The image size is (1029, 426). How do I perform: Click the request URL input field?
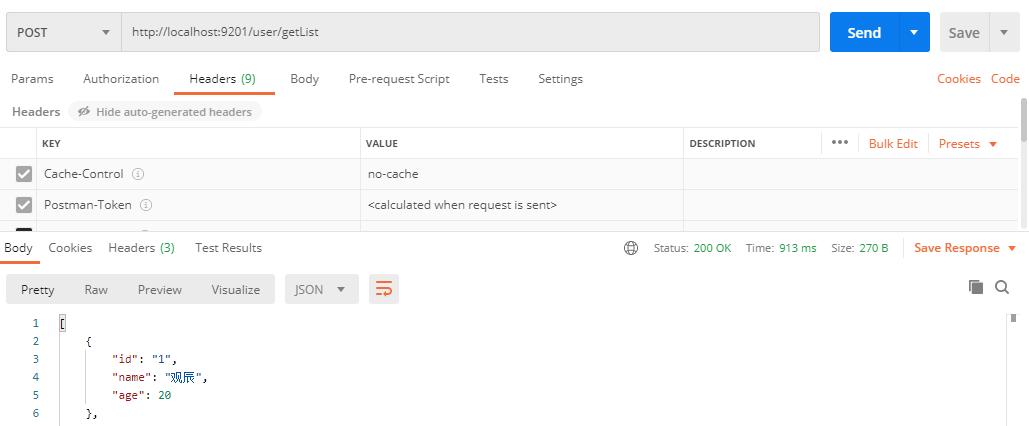470,32
